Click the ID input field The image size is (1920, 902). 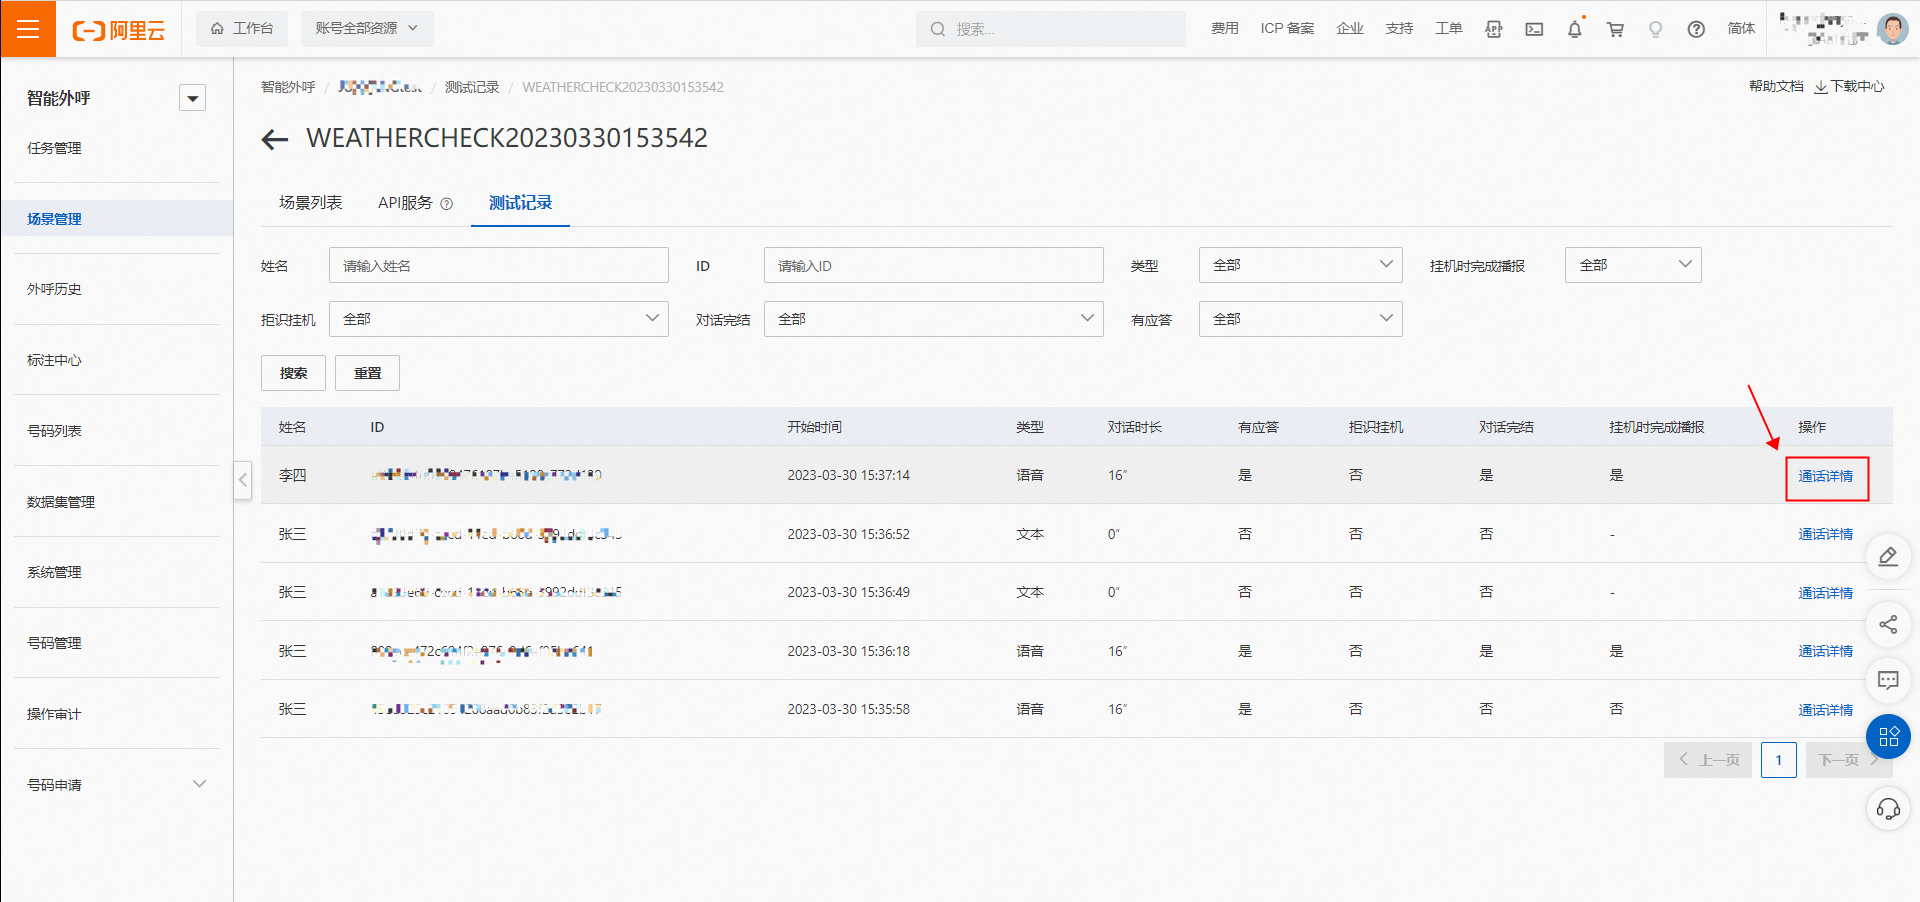(x=934, y=265)
